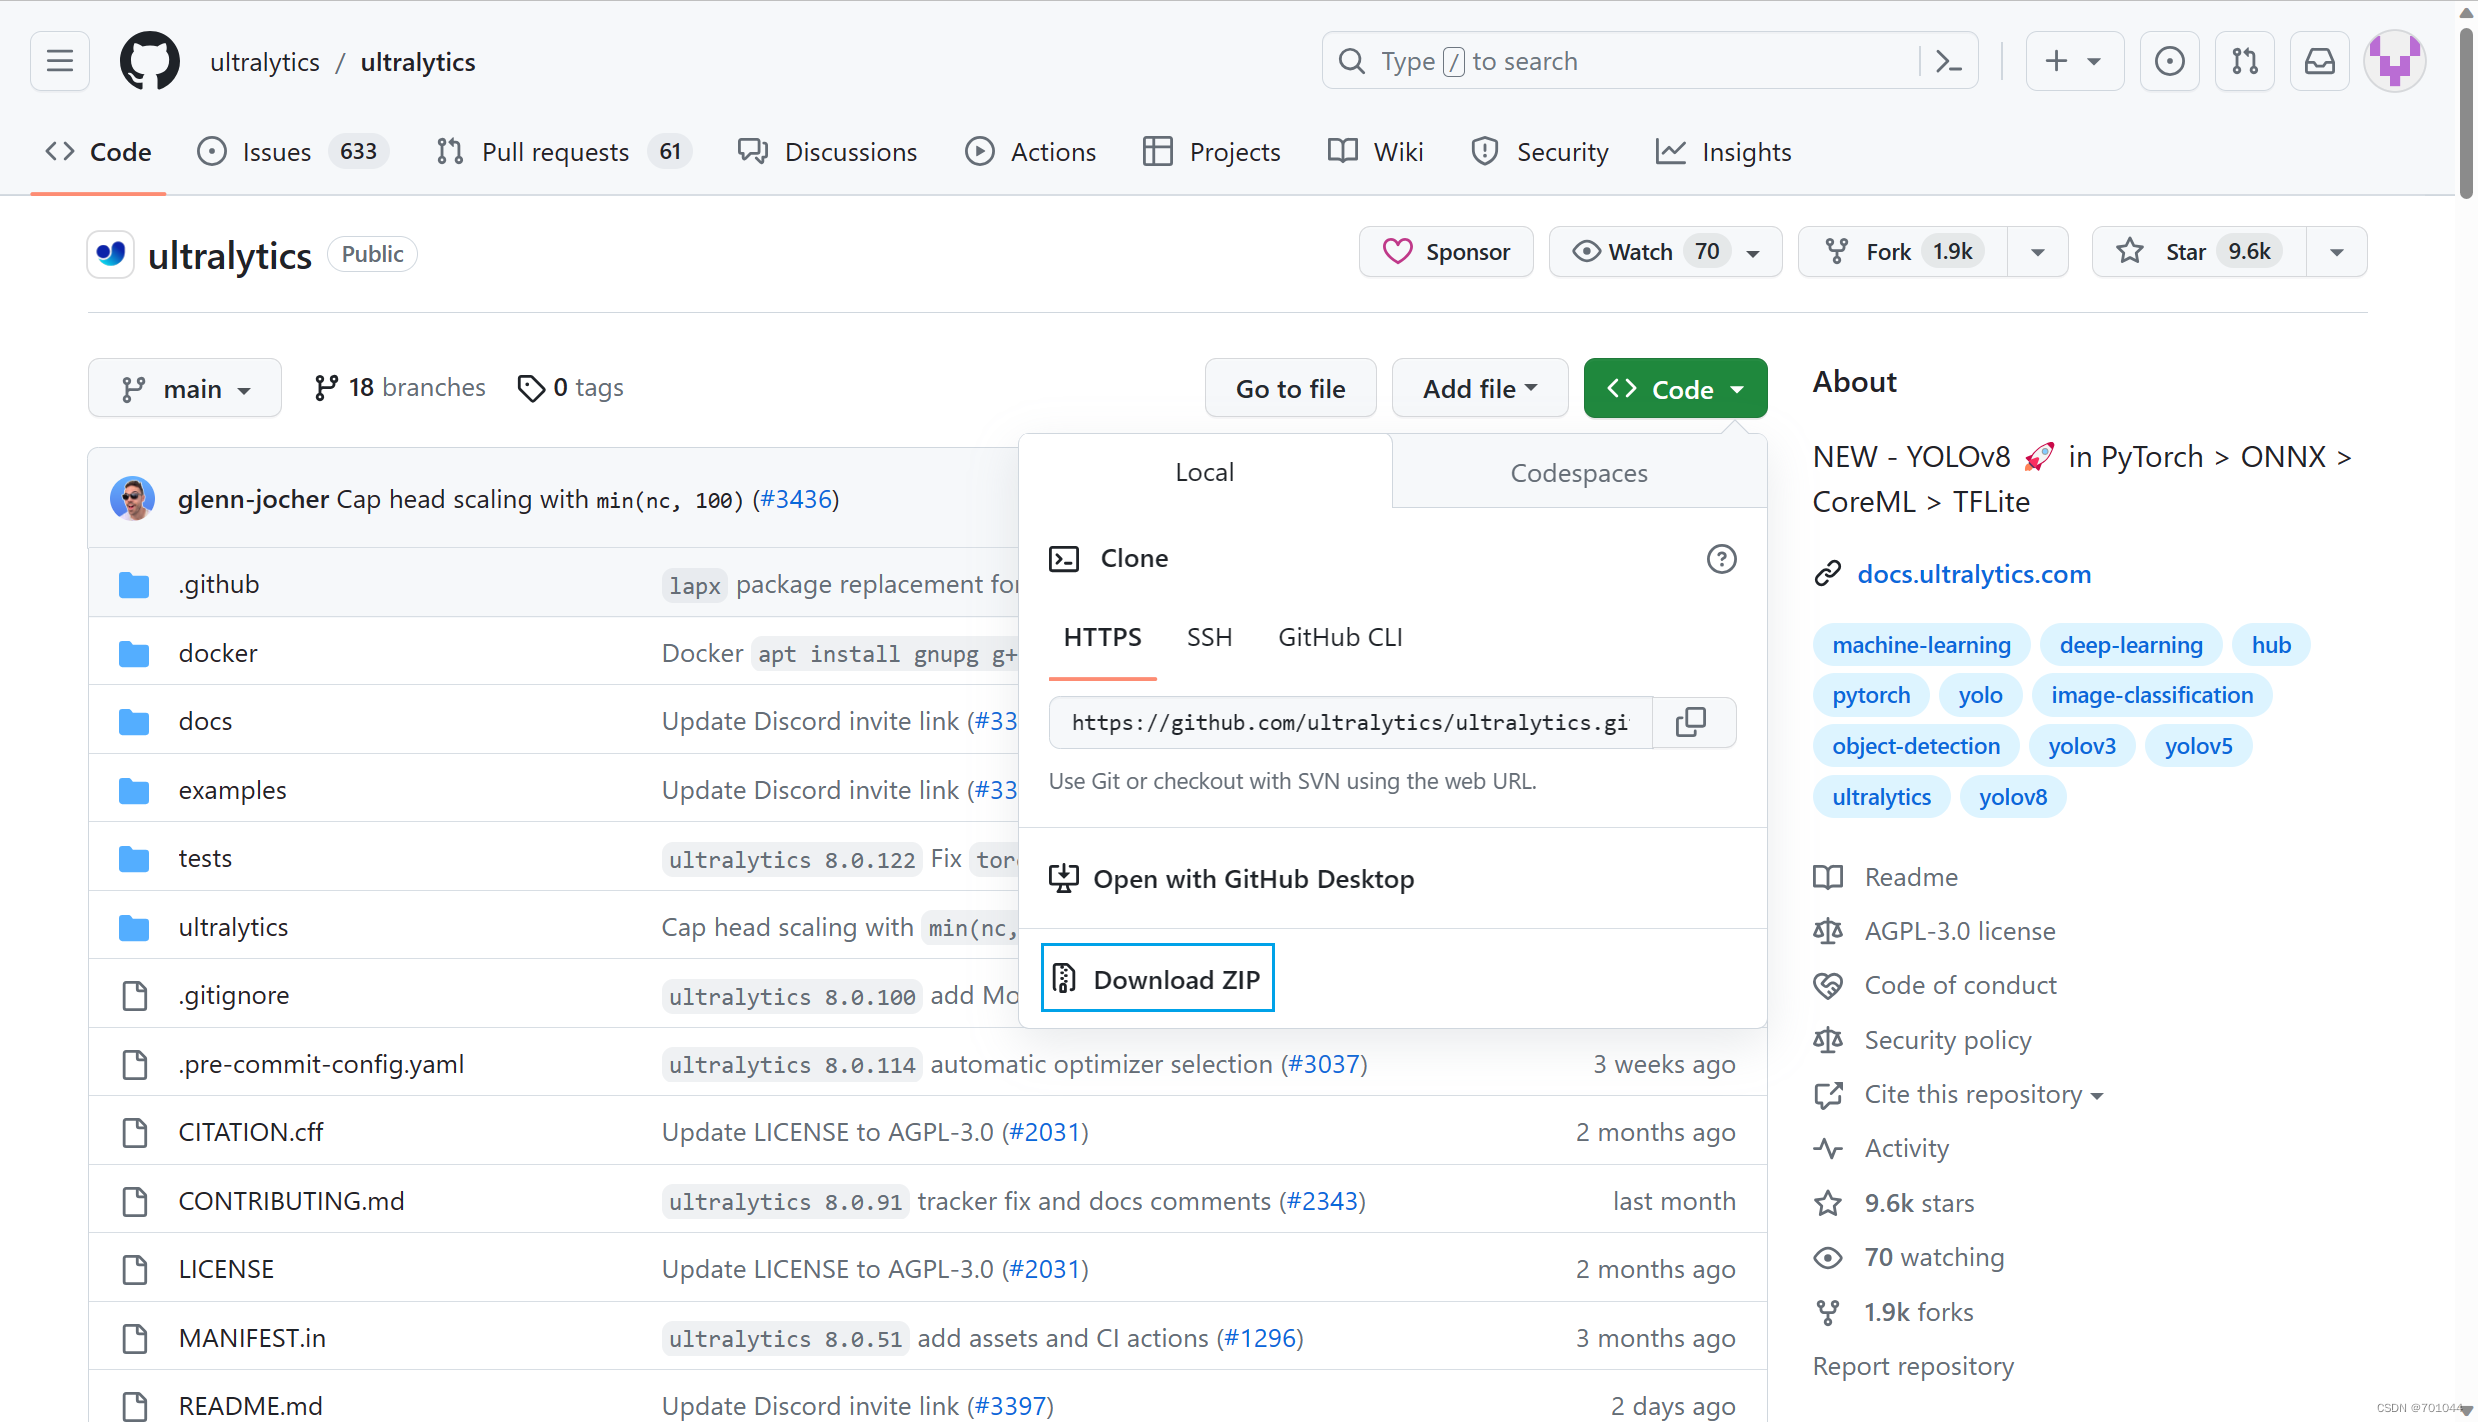
Task: Open the Discussions tab
Action: 827,151
